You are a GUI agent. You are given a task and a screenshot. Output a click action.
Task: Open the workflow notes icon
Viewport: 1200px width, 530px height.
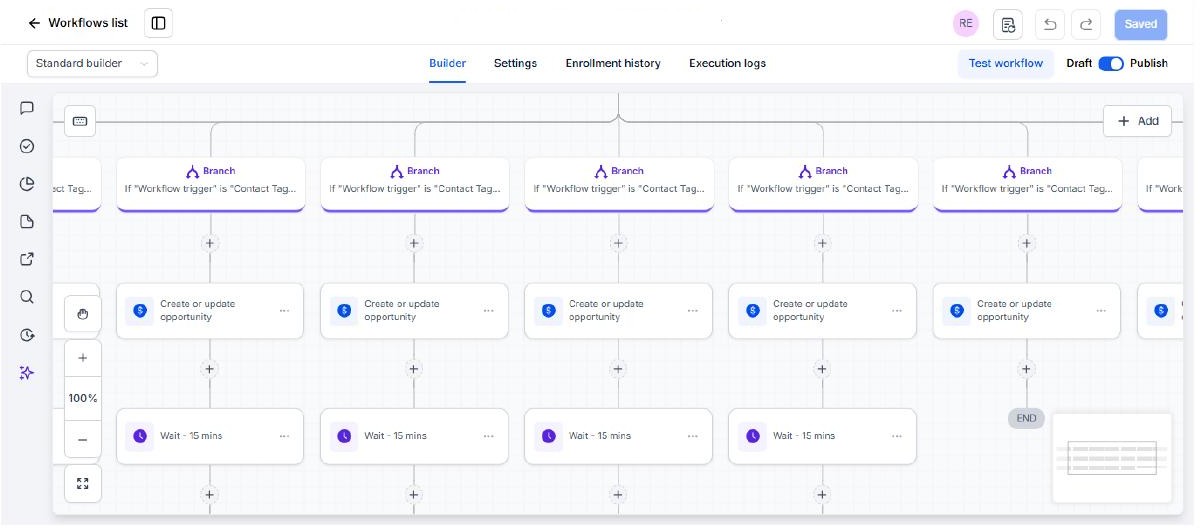point(1008,24)
